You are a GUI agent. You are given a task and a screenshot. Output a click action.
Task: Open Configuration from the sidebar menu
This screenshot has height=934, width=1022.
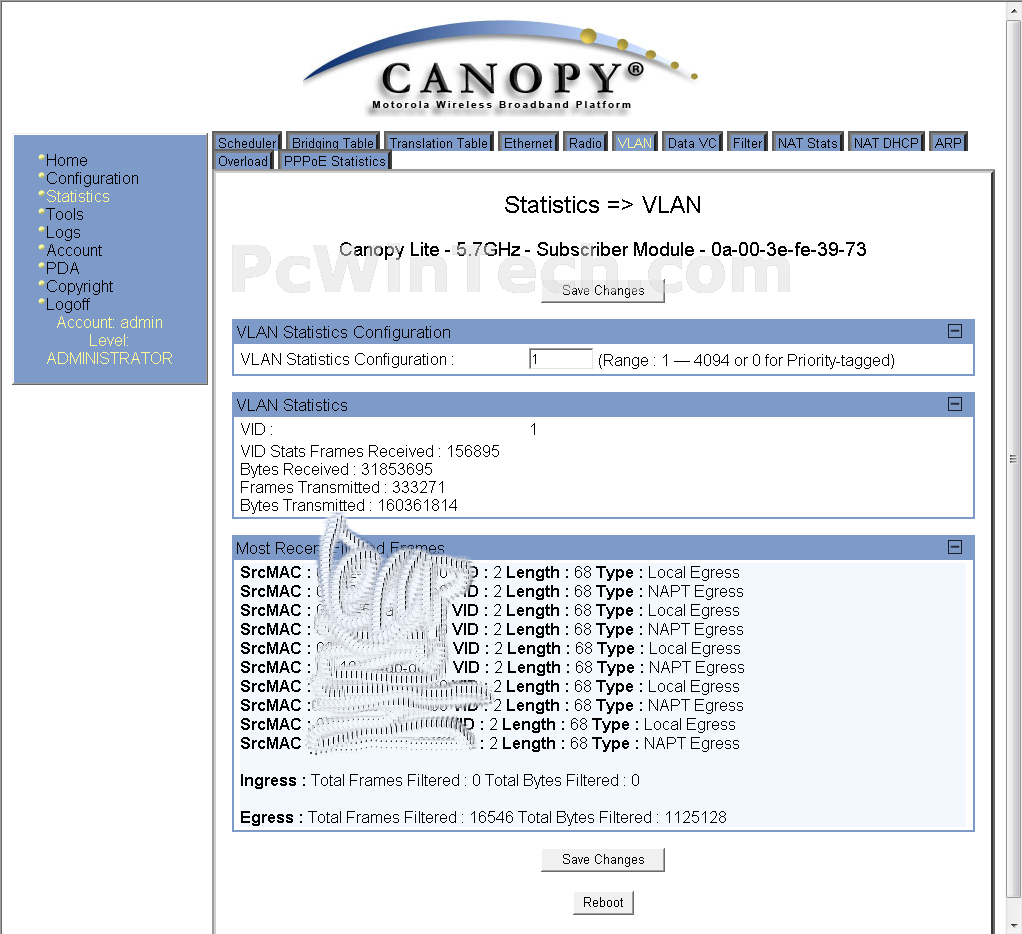pos(92,179)
